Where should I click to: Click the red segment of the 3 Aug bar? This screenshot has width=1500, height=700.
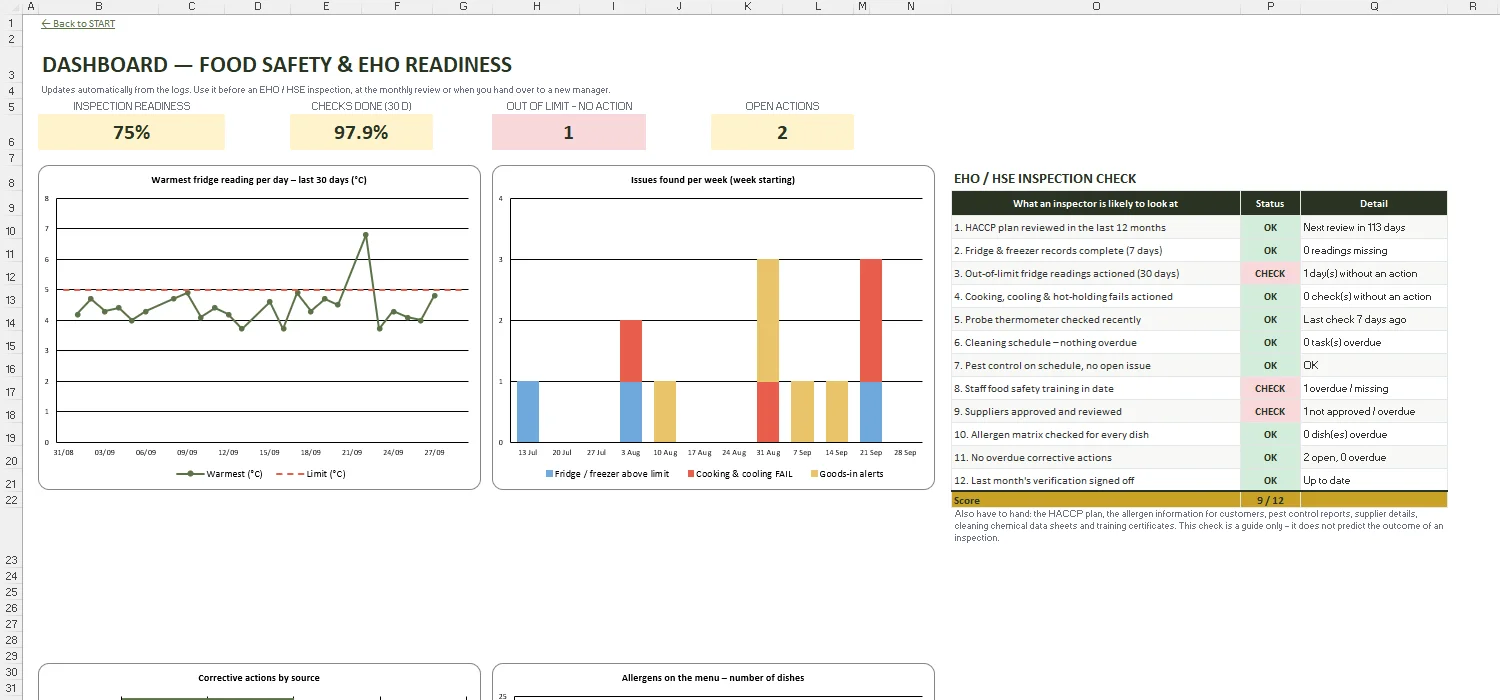point(631,351)
